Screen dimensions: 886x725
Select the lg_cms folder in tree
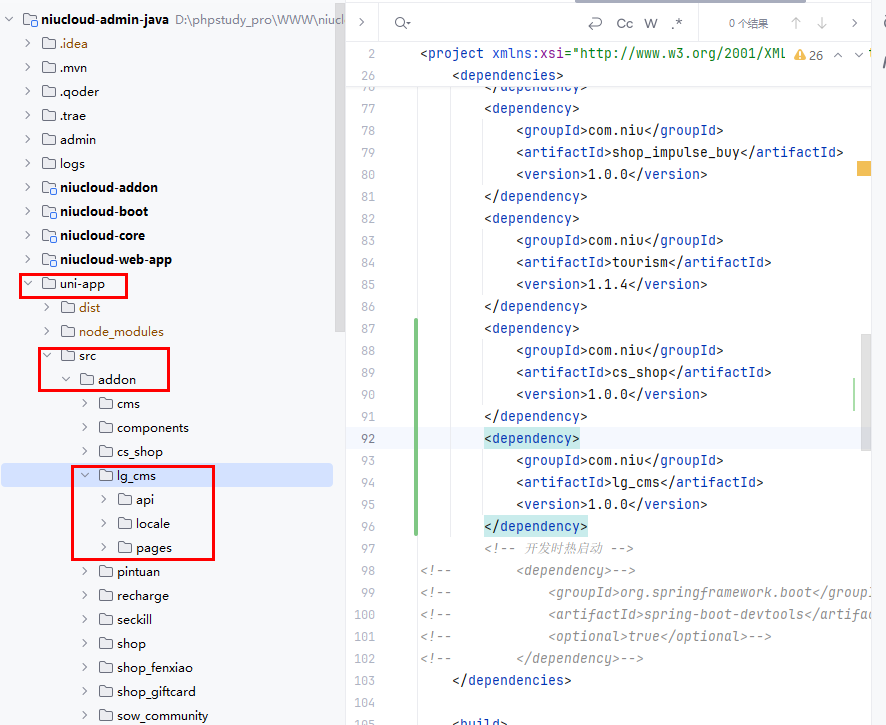pos(135,476)
